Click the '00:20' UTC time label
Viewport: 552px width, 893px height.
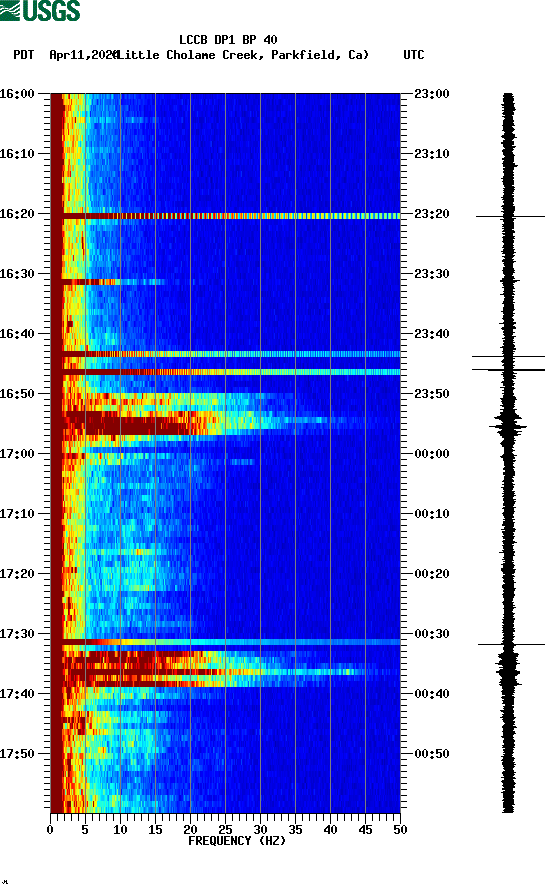(432, 574)
